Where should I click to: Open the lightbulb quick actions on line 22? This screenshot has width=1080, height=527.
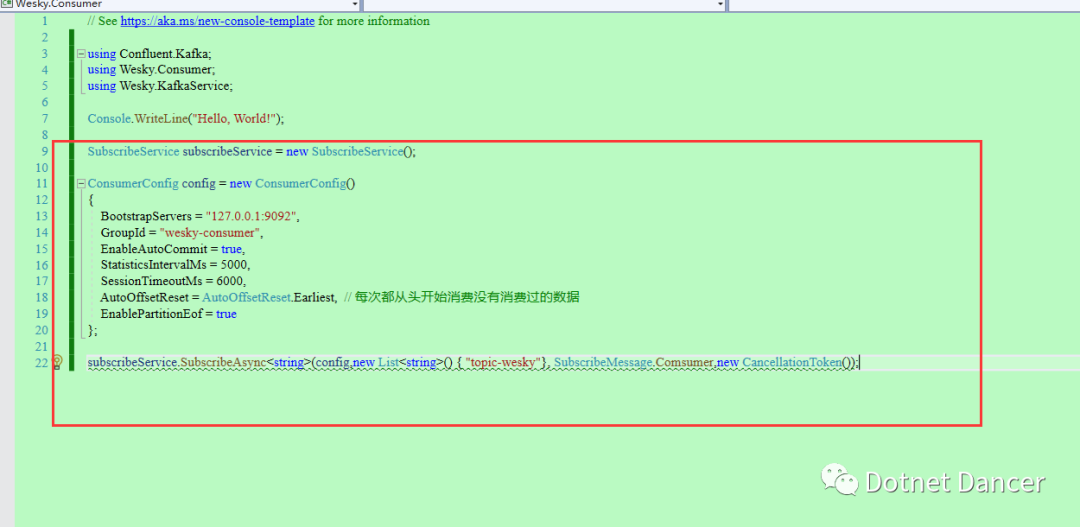pyautogui.click(x=58, y=362)
